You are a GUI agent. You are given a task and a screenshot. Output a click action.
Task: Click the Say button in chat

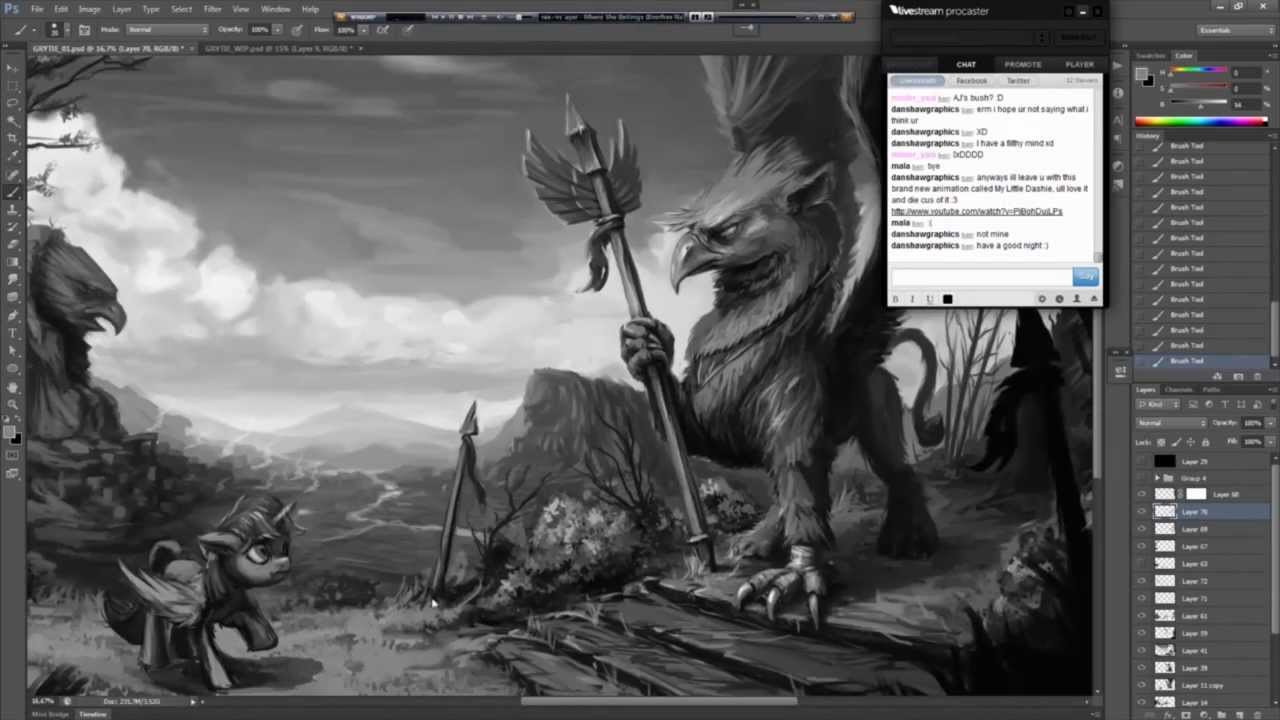pyautogui.click(x=1085, y=276)
